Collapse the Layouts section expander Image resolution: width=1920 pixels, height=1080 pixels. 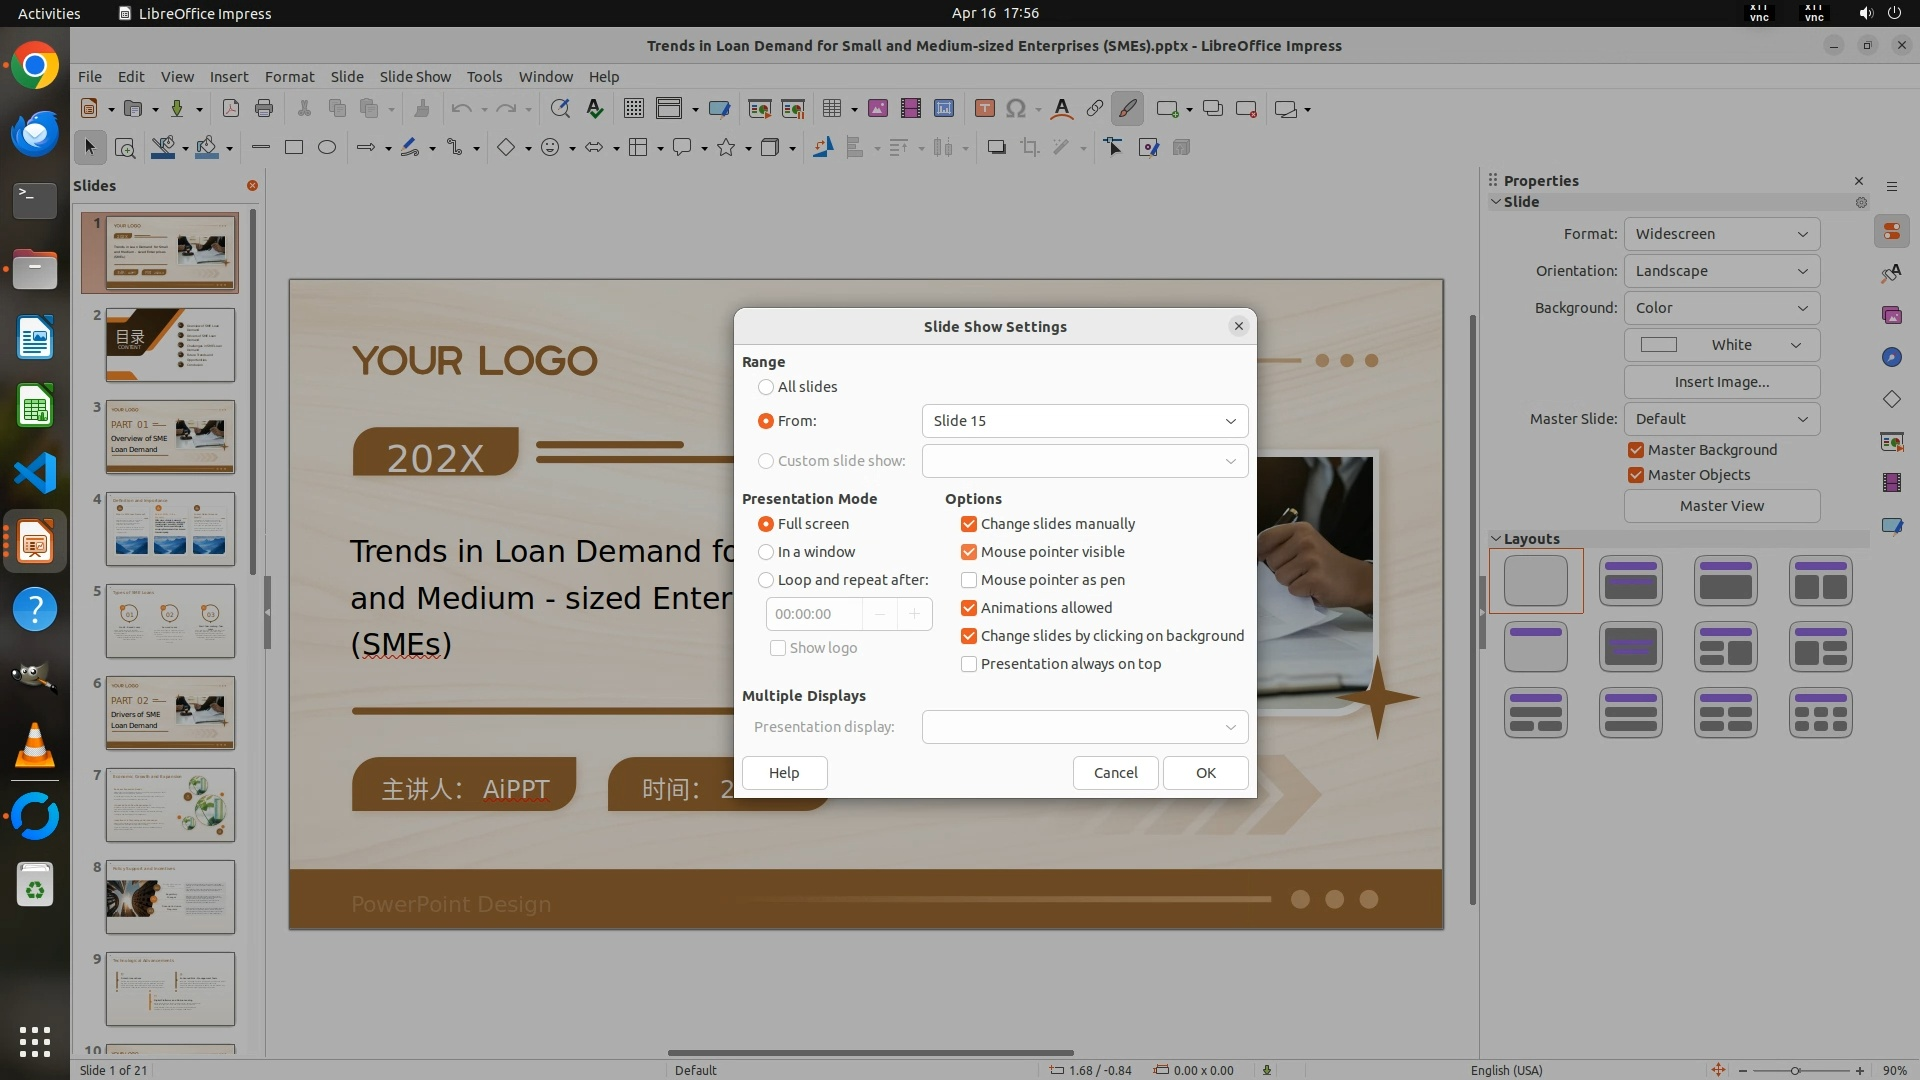(x=1496, y=539)
